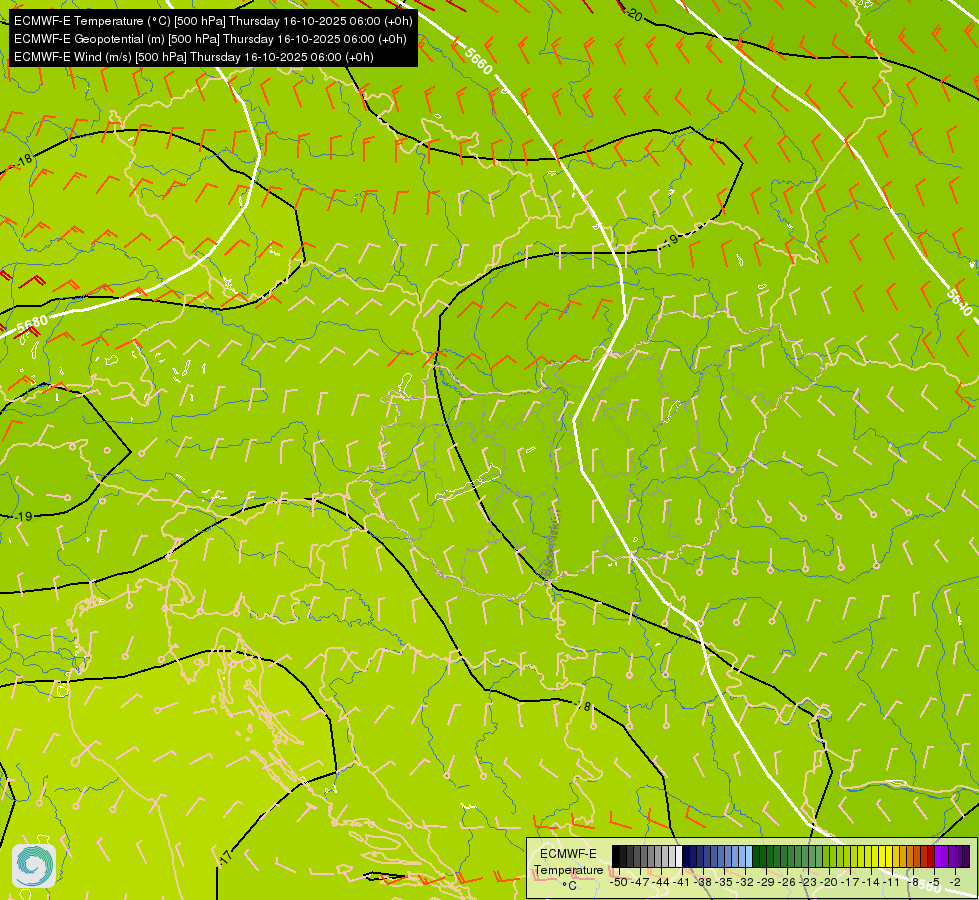The height and width of the screenshot is (900, 979).
Task: Click the 5680 geopotential contour label
Action: (31, 323)
